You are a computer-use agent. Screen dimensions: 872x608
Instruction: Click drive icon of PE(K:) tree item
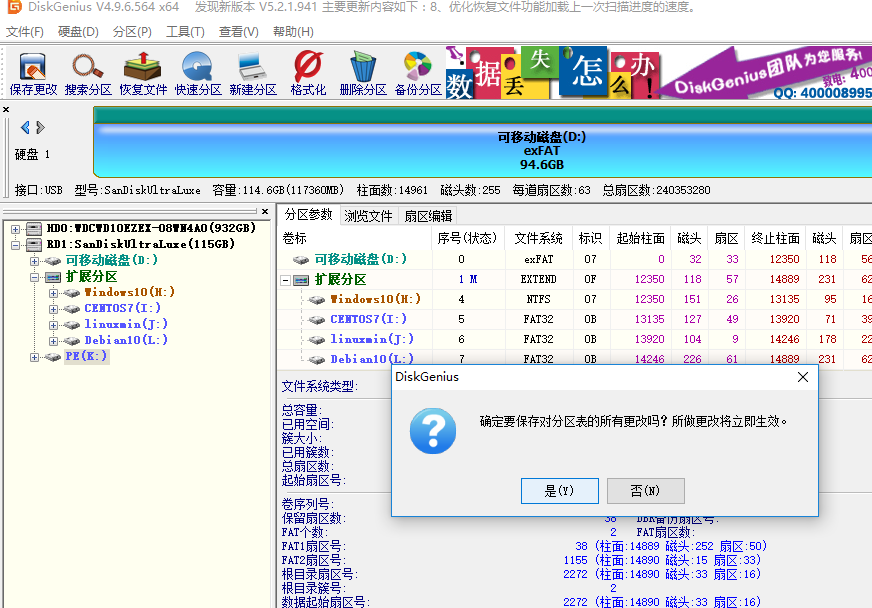pyautogui.click(x=53, y=357)
